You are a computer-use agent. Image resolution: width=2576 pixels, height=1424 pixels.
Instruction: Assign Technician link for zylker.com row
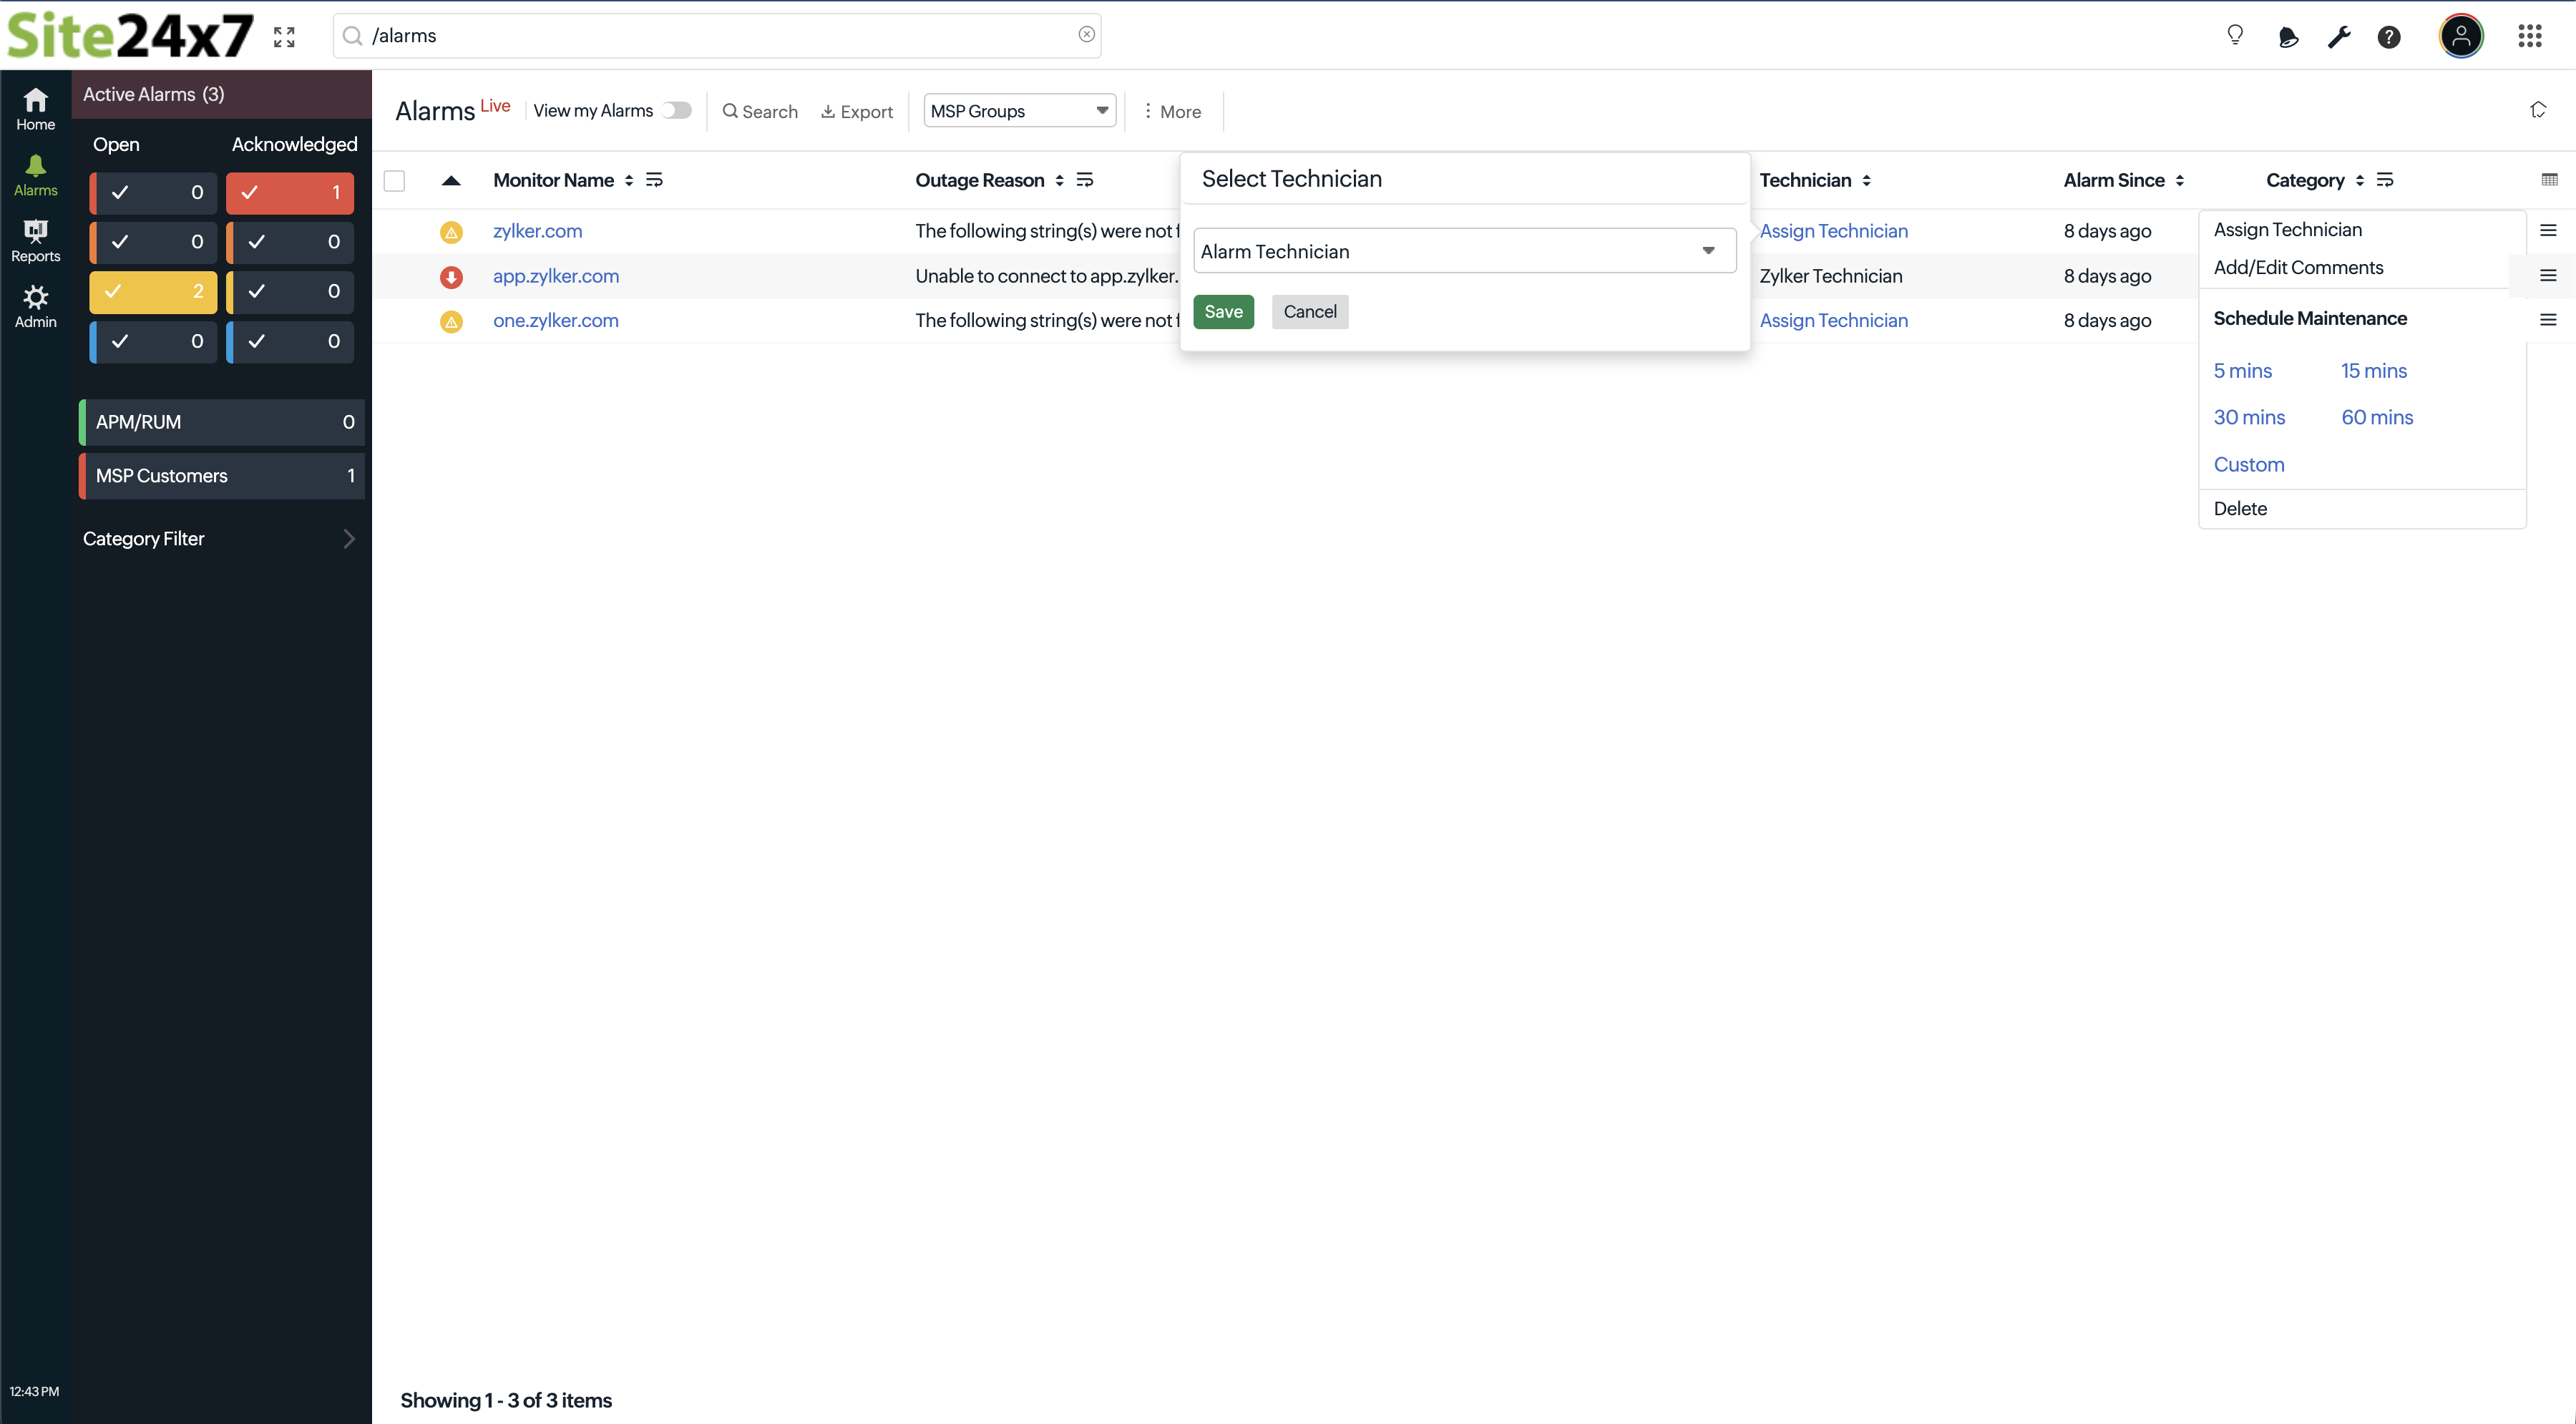click(1834, 231)
